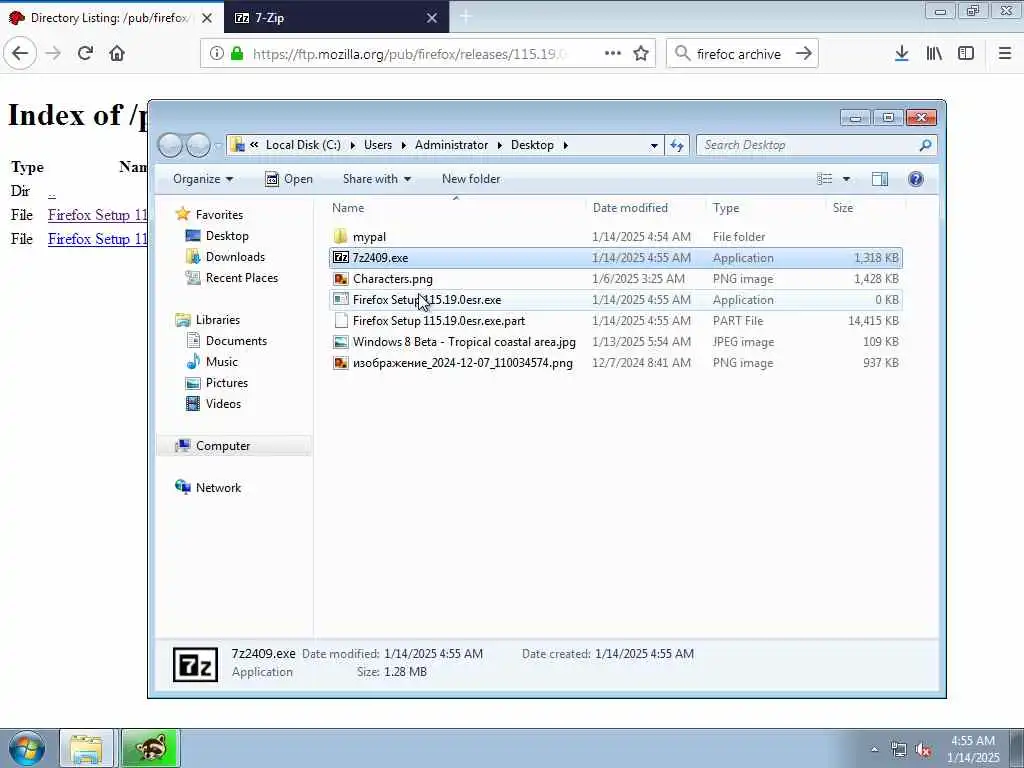
Task: Select the 7z2409.exe file
Action: 615,257
